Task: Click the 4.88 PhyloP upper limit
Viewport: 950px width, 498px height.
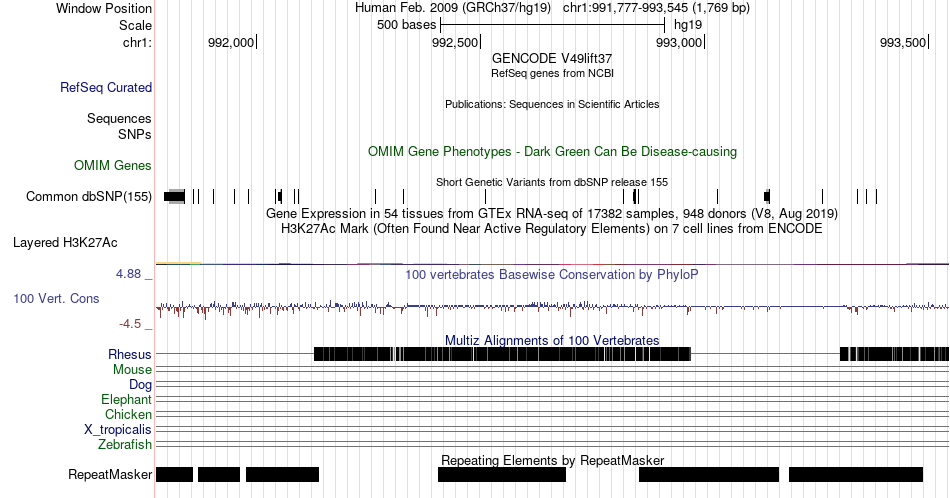Action: point(128,274)
